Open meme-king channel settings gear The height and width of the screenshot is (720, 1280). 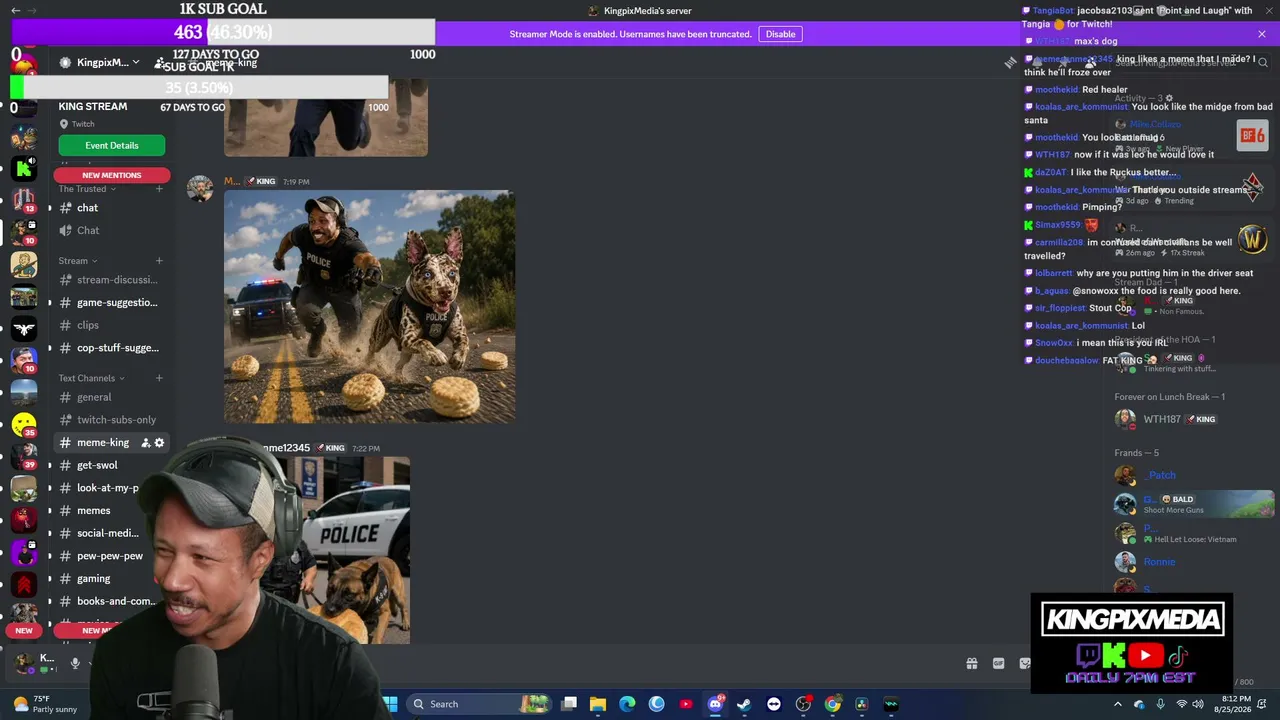click(159, 442)
